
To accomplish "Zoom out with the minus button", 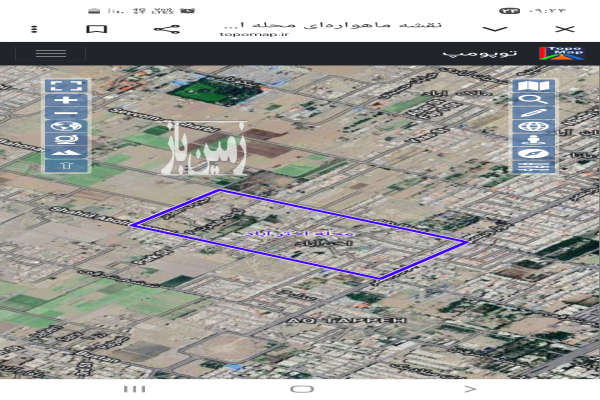I will point(66,114).
